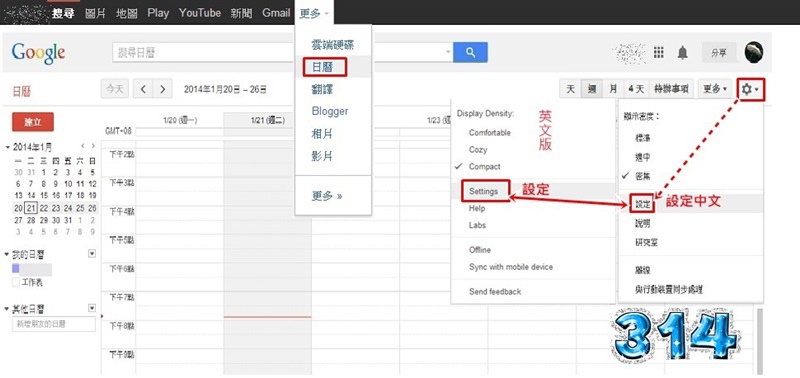Open the profile avatar picture
The height and width of the screenshot is (378, 800).
[x=754, y=52]
